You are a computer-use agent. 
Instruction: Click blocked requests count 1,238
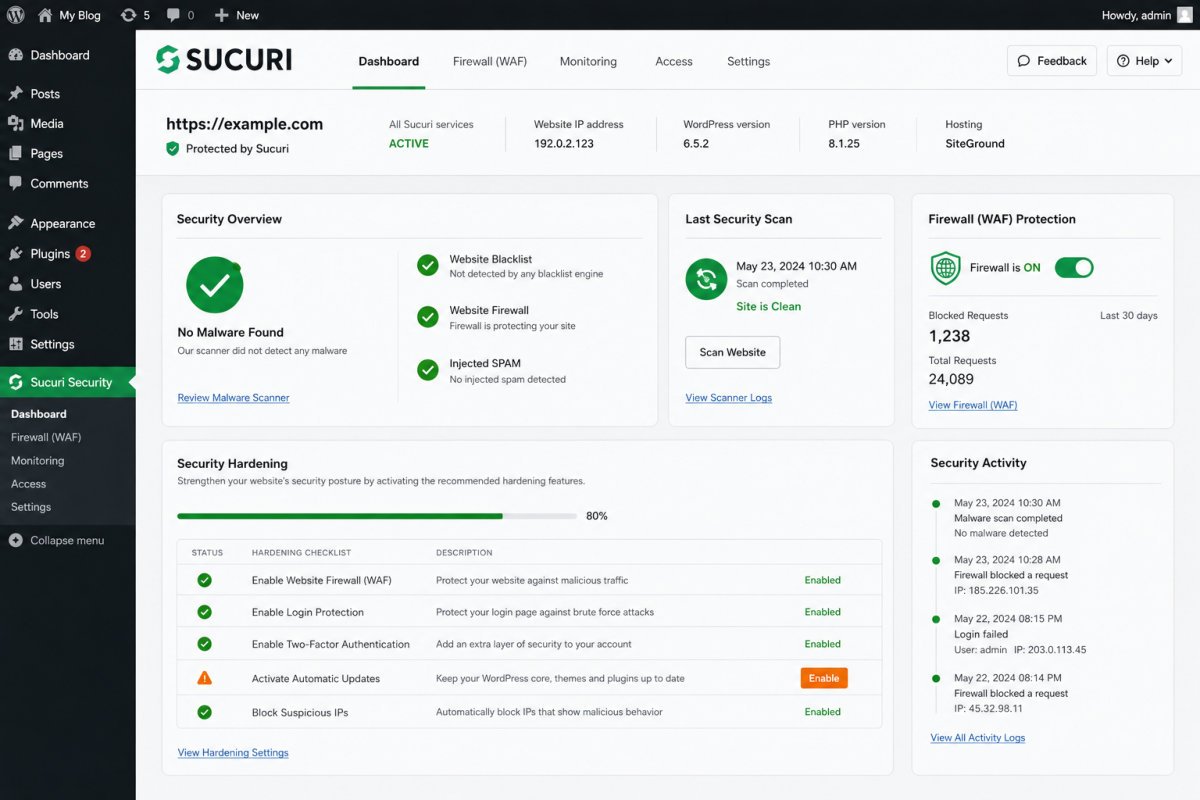(x=949, y=337)
